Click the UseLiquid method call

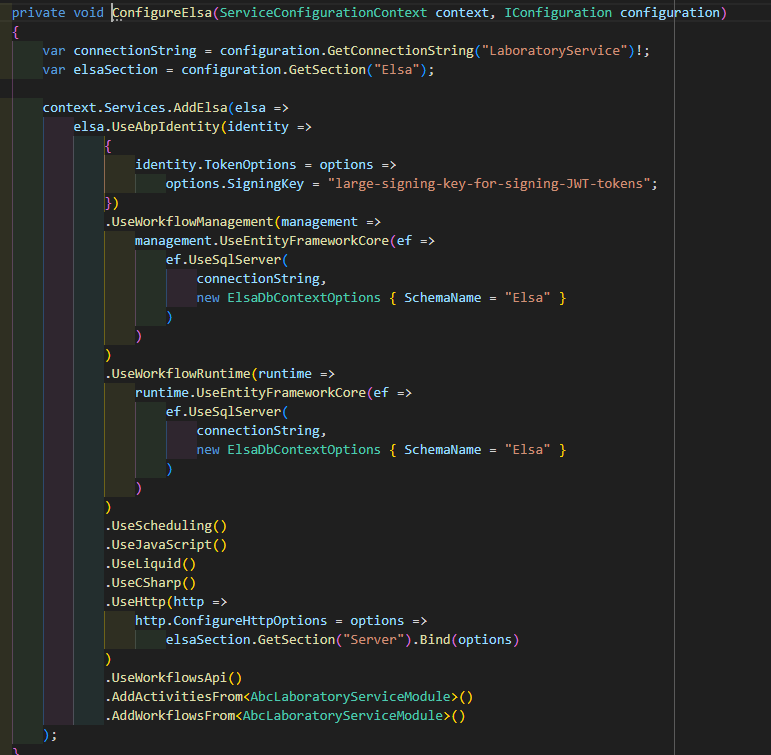tap(152, 563)
